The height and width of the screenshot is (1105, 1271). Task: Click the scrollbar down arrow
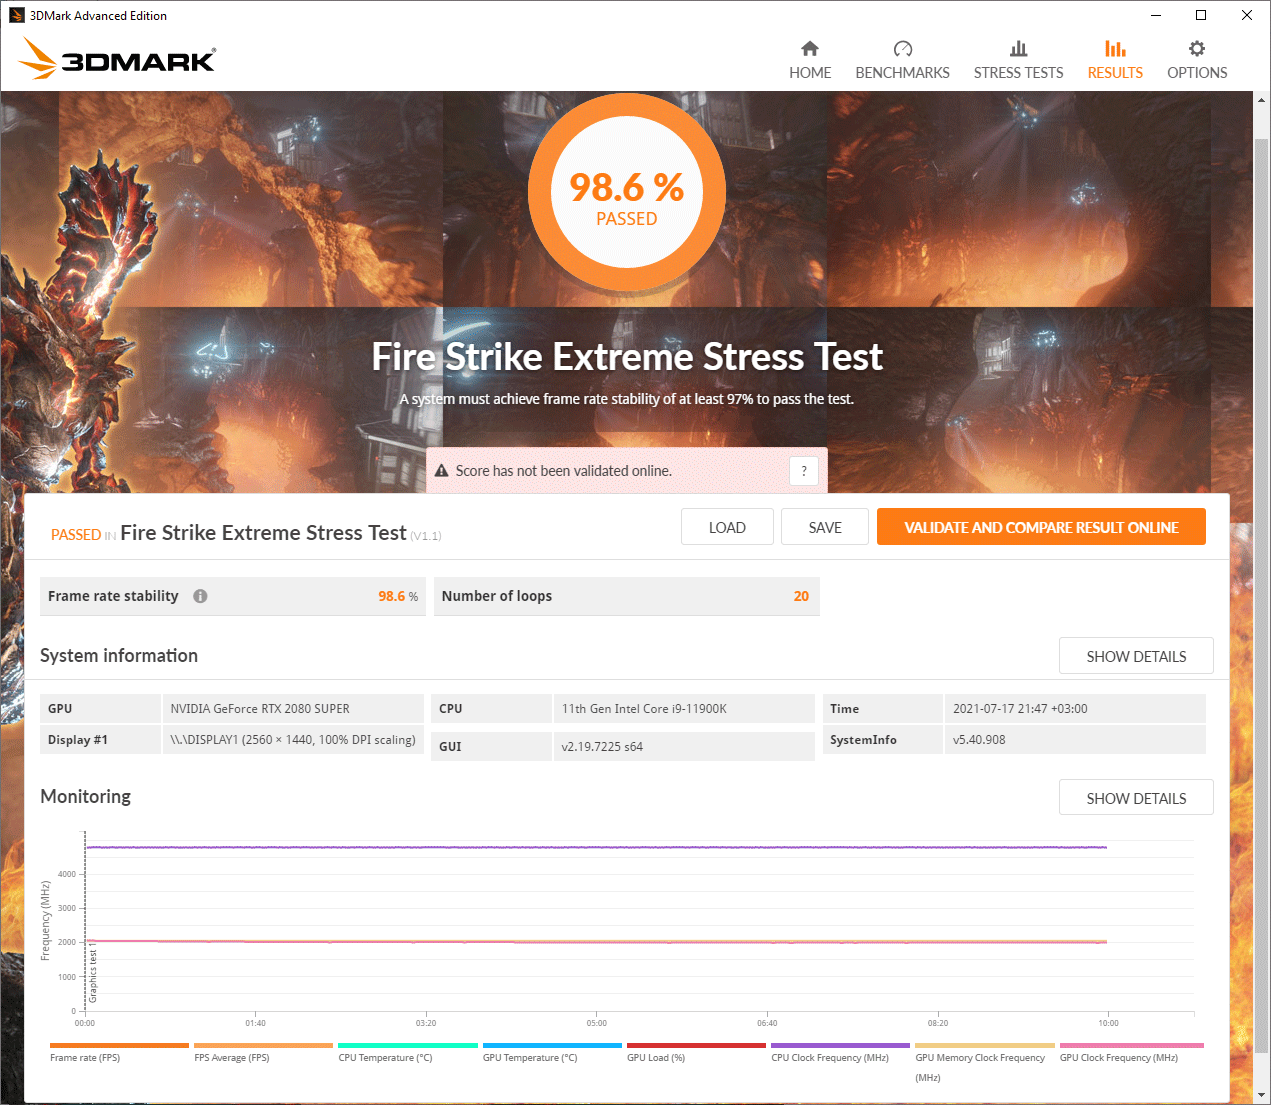point(1262,1096)
